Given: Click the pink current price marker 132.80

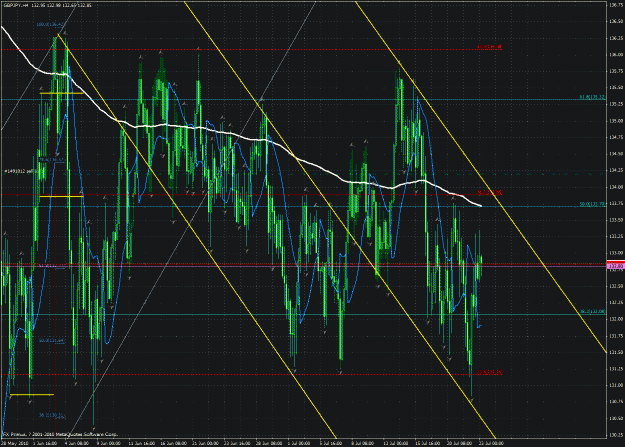Looking at the screenshot, I should click(x=616, y=266).
